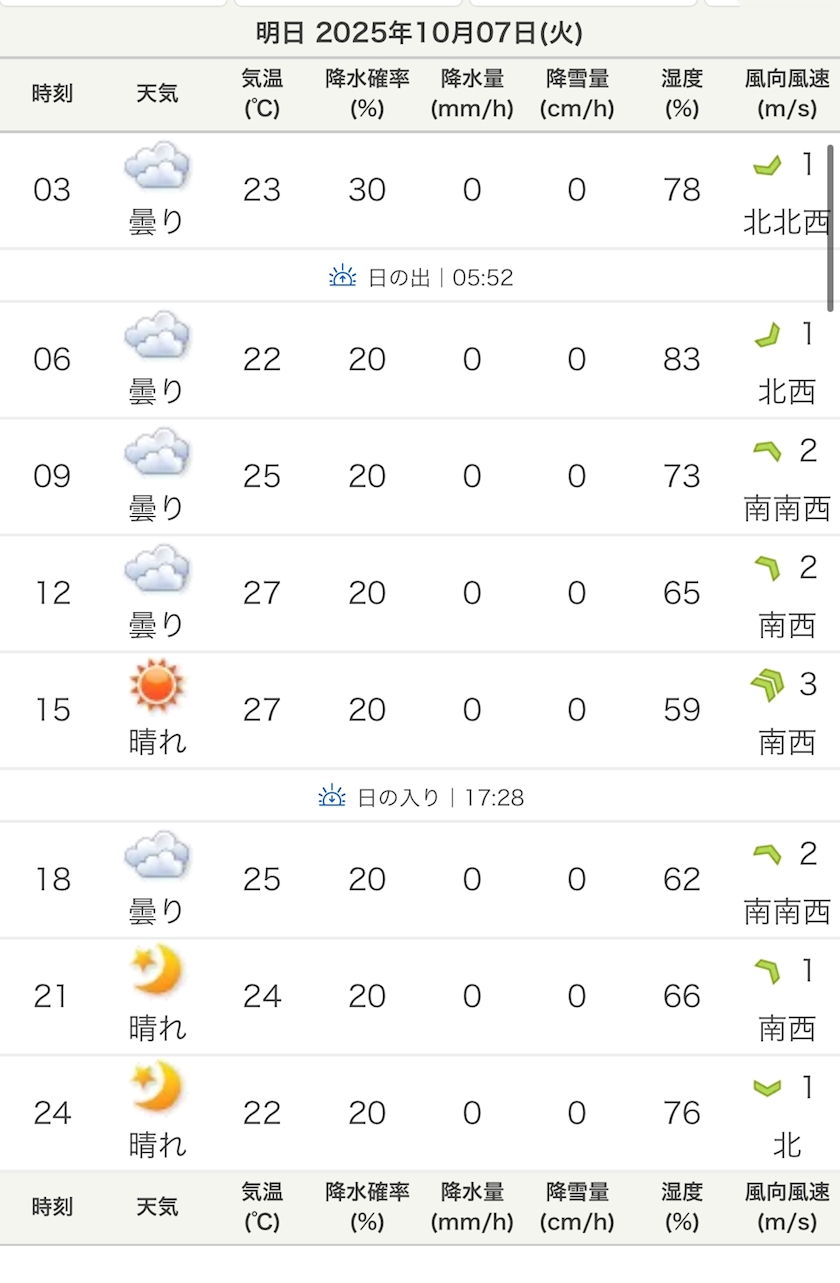Click the bottom 湿度 (%) column header
The height and width of the screenshot is (1283, 840).
coord(682,1207)
